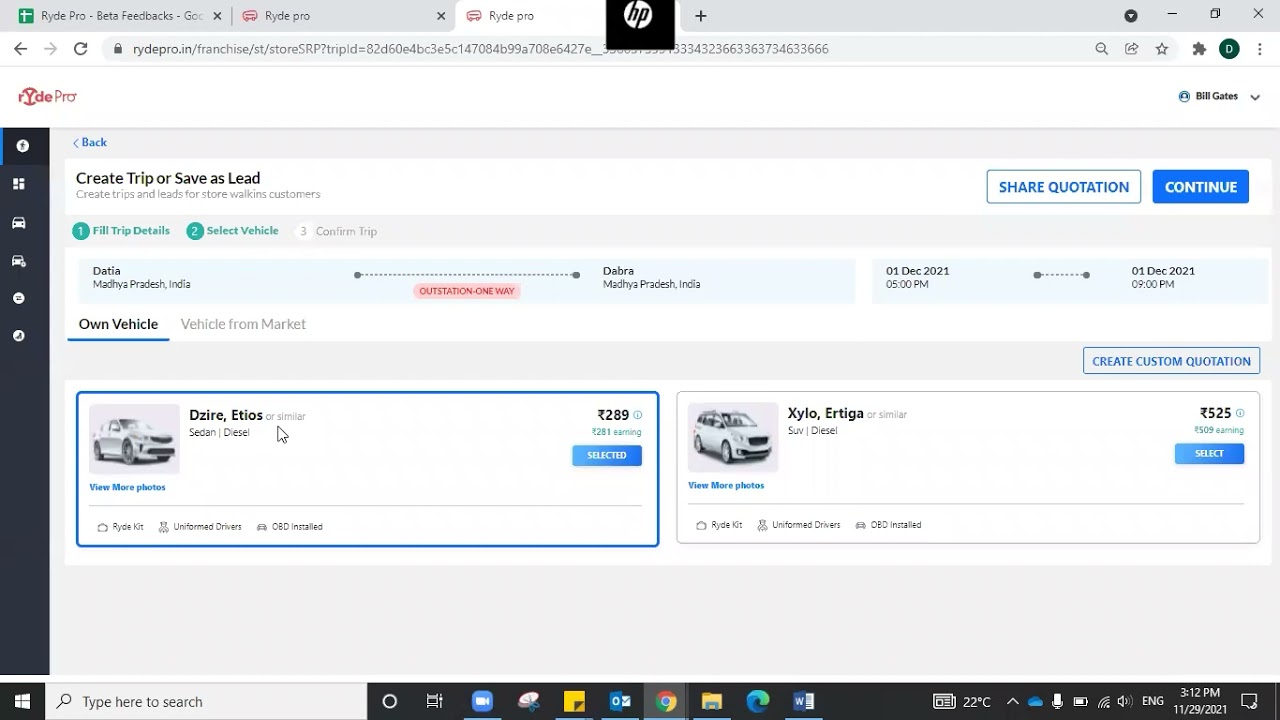
Task: Open the dashboard grid icon in sidebar
Action: click(x=18, y=184)
